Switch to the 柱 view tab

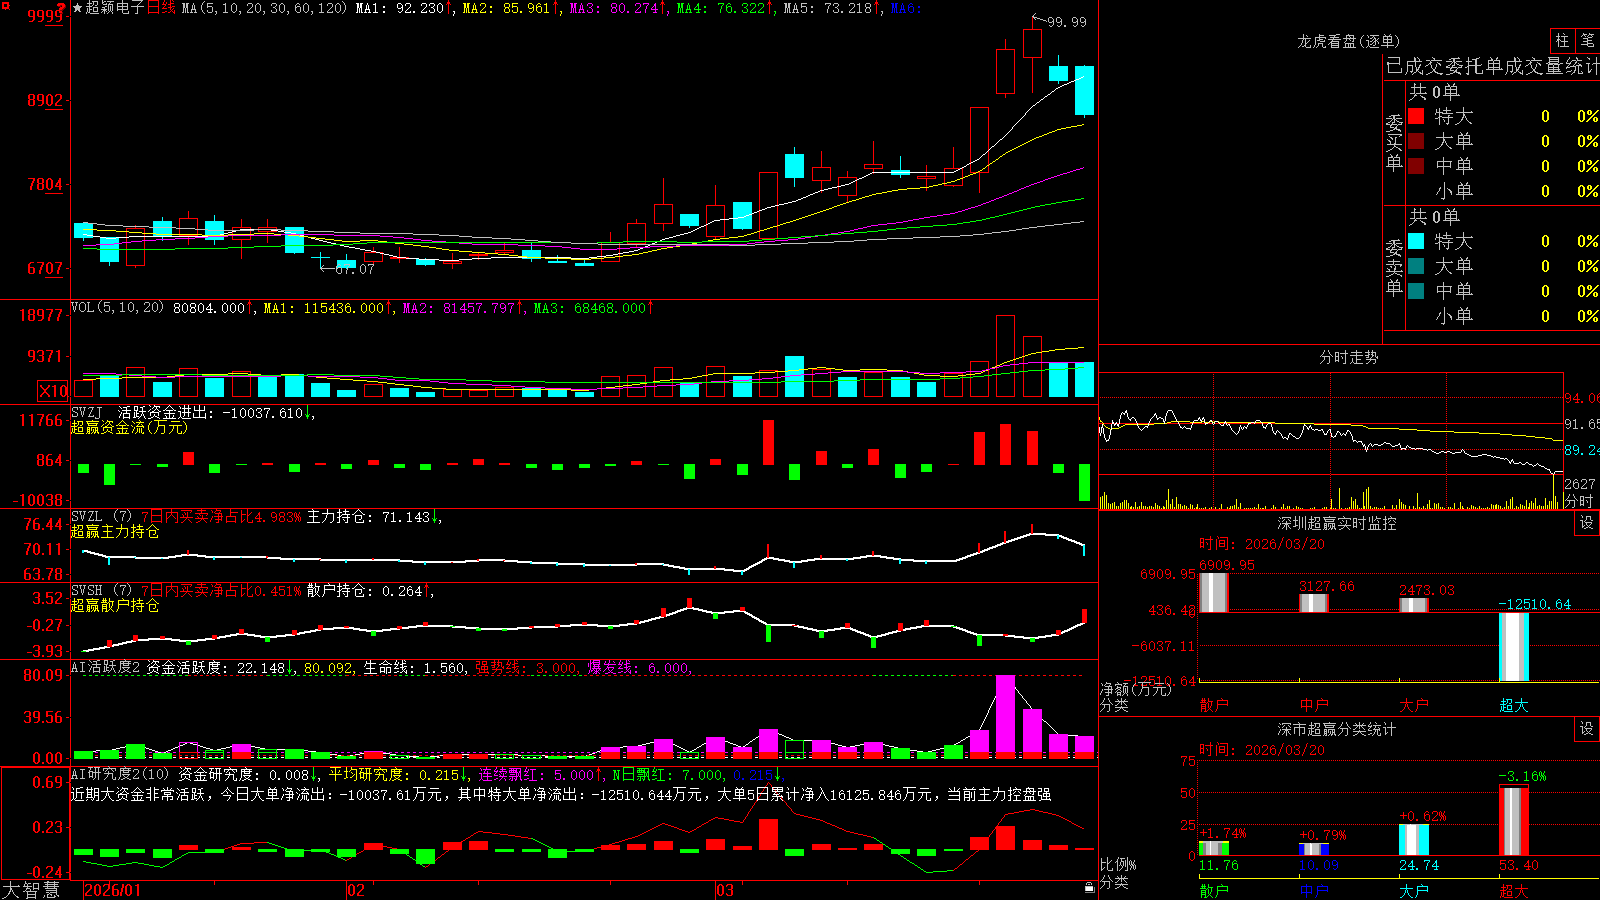click(1562, 40)
